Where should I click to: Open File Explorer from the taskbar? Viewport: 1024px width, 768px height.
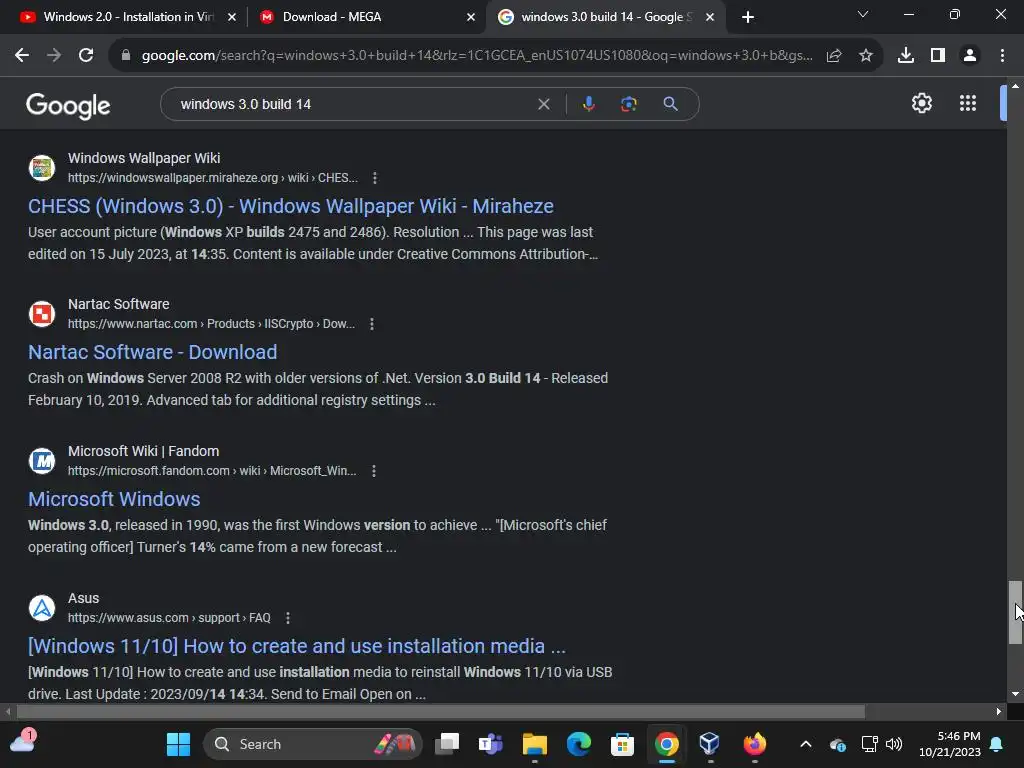(x=534, y=744)
